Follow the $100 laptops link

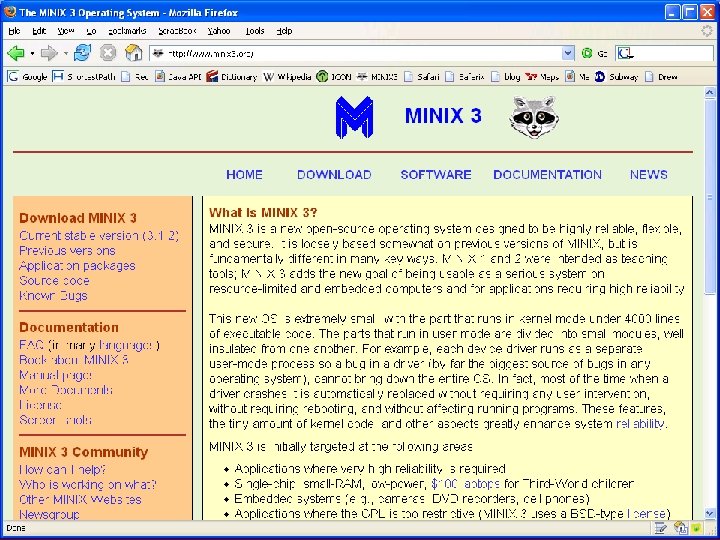click(465, 484)
